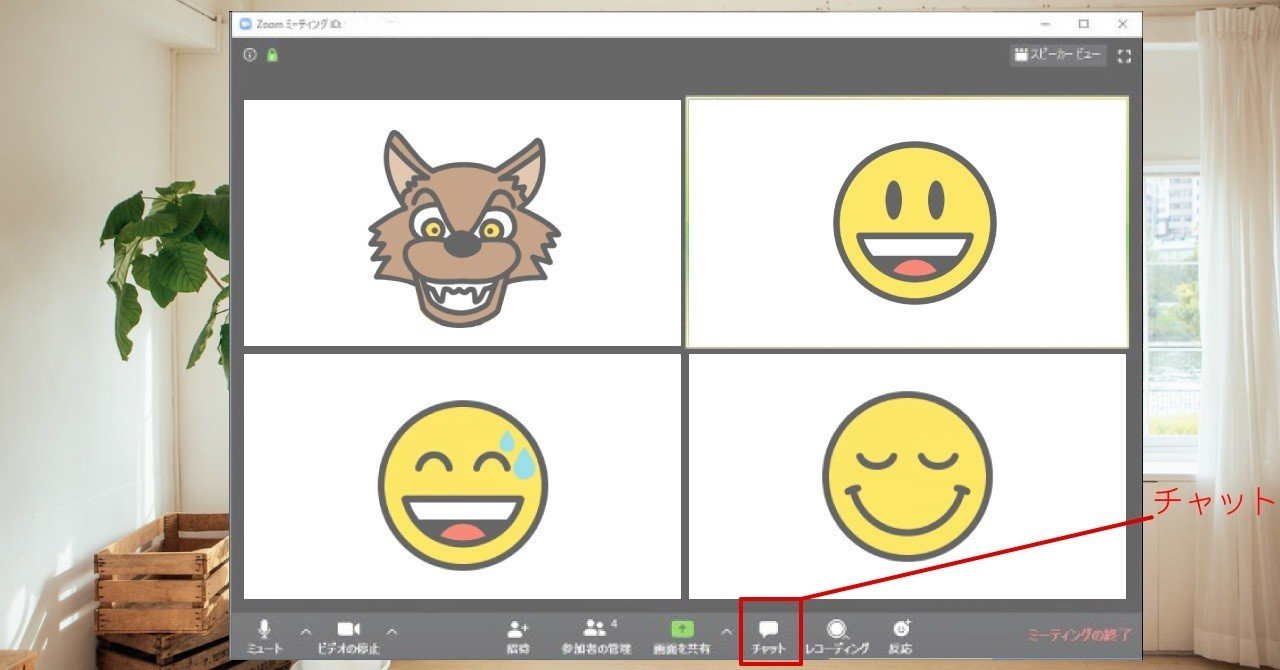Select the wolf participant video tile
This screenshot has height=670, width=1280.
[462, 222]
